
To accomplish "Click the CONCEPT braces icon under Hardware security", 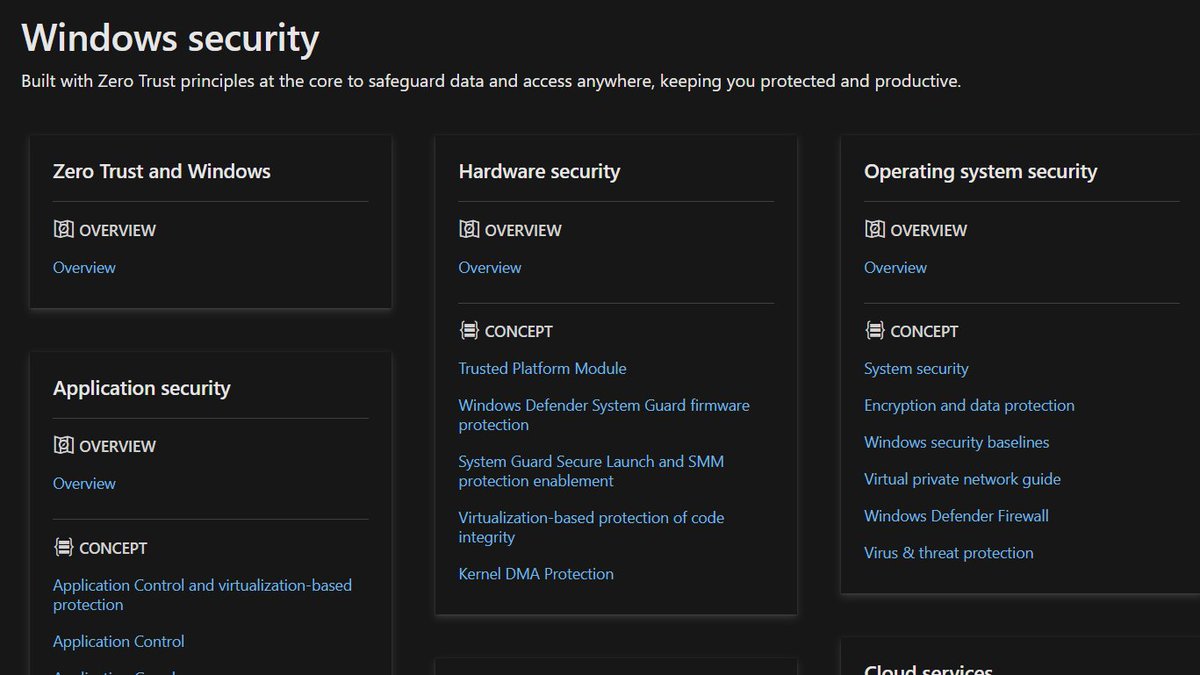I will click(x=467, y=330).
